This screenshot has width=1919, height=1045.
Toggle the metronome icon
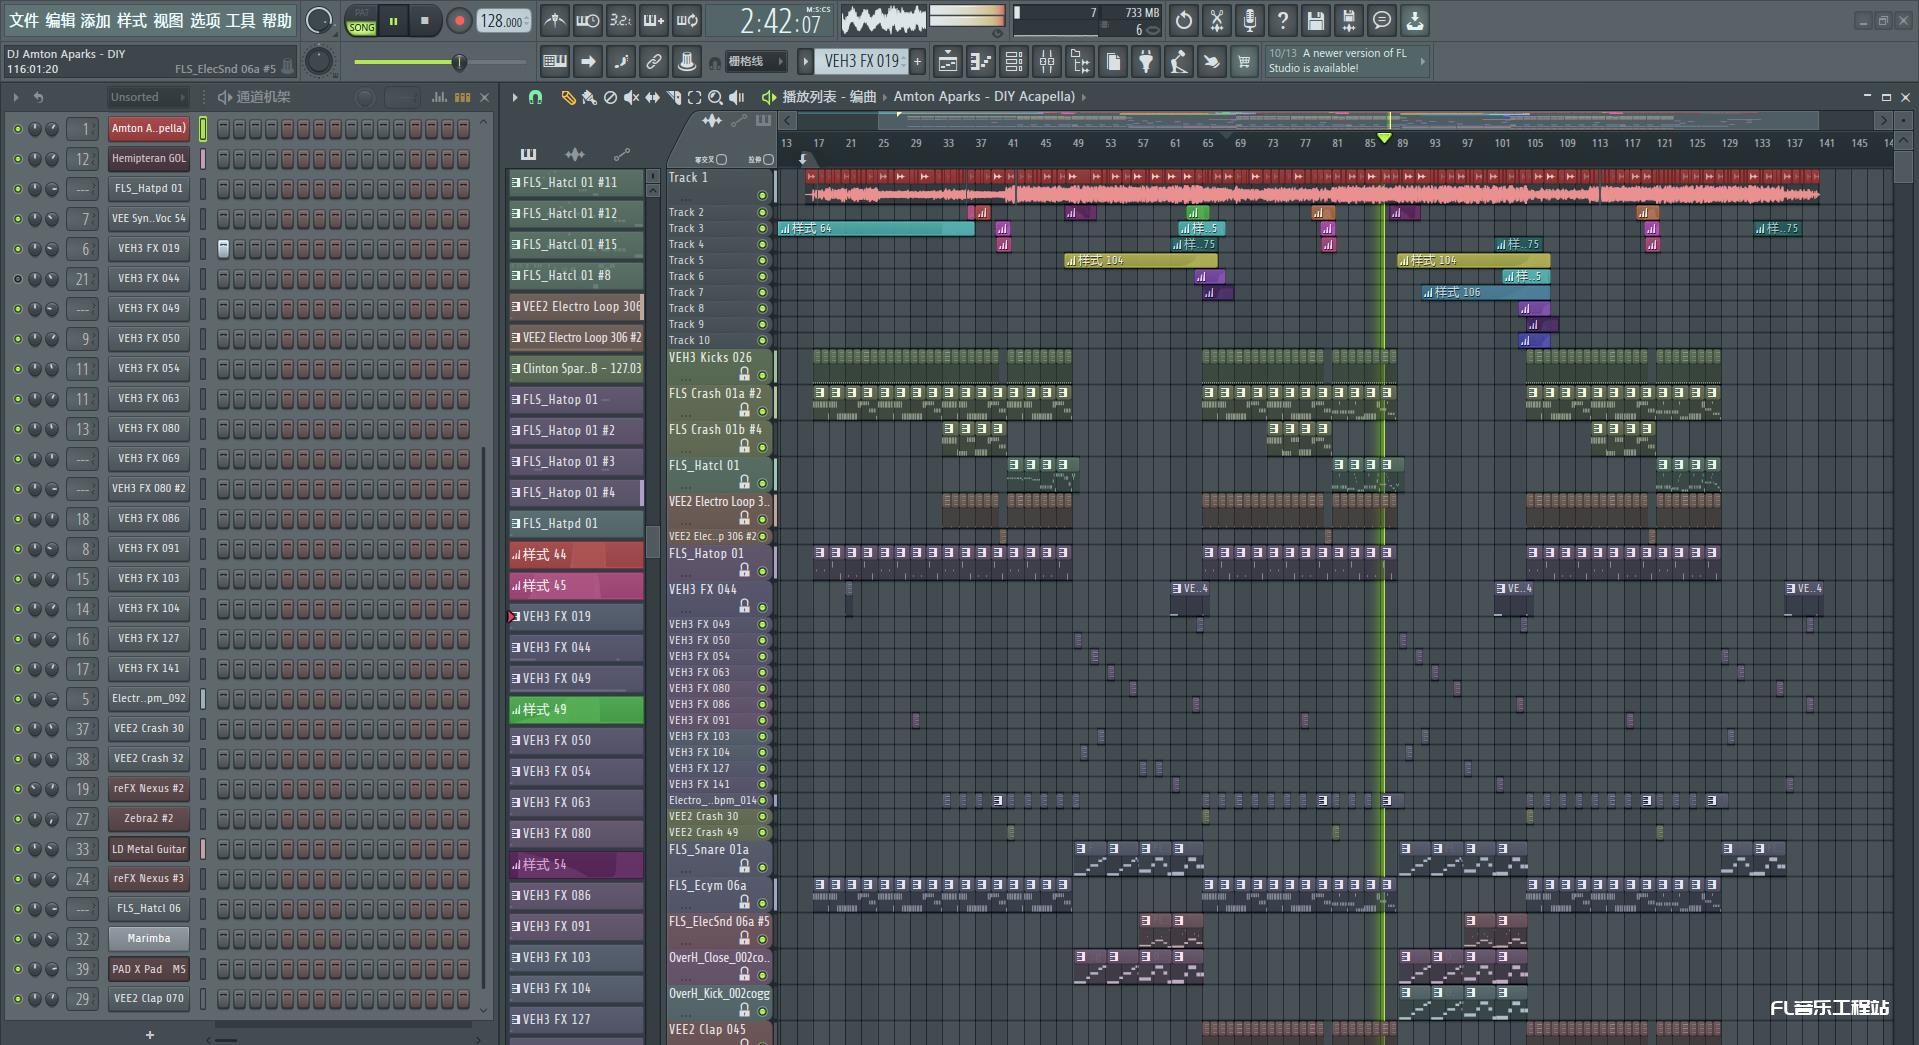click(x=554, y=20)
